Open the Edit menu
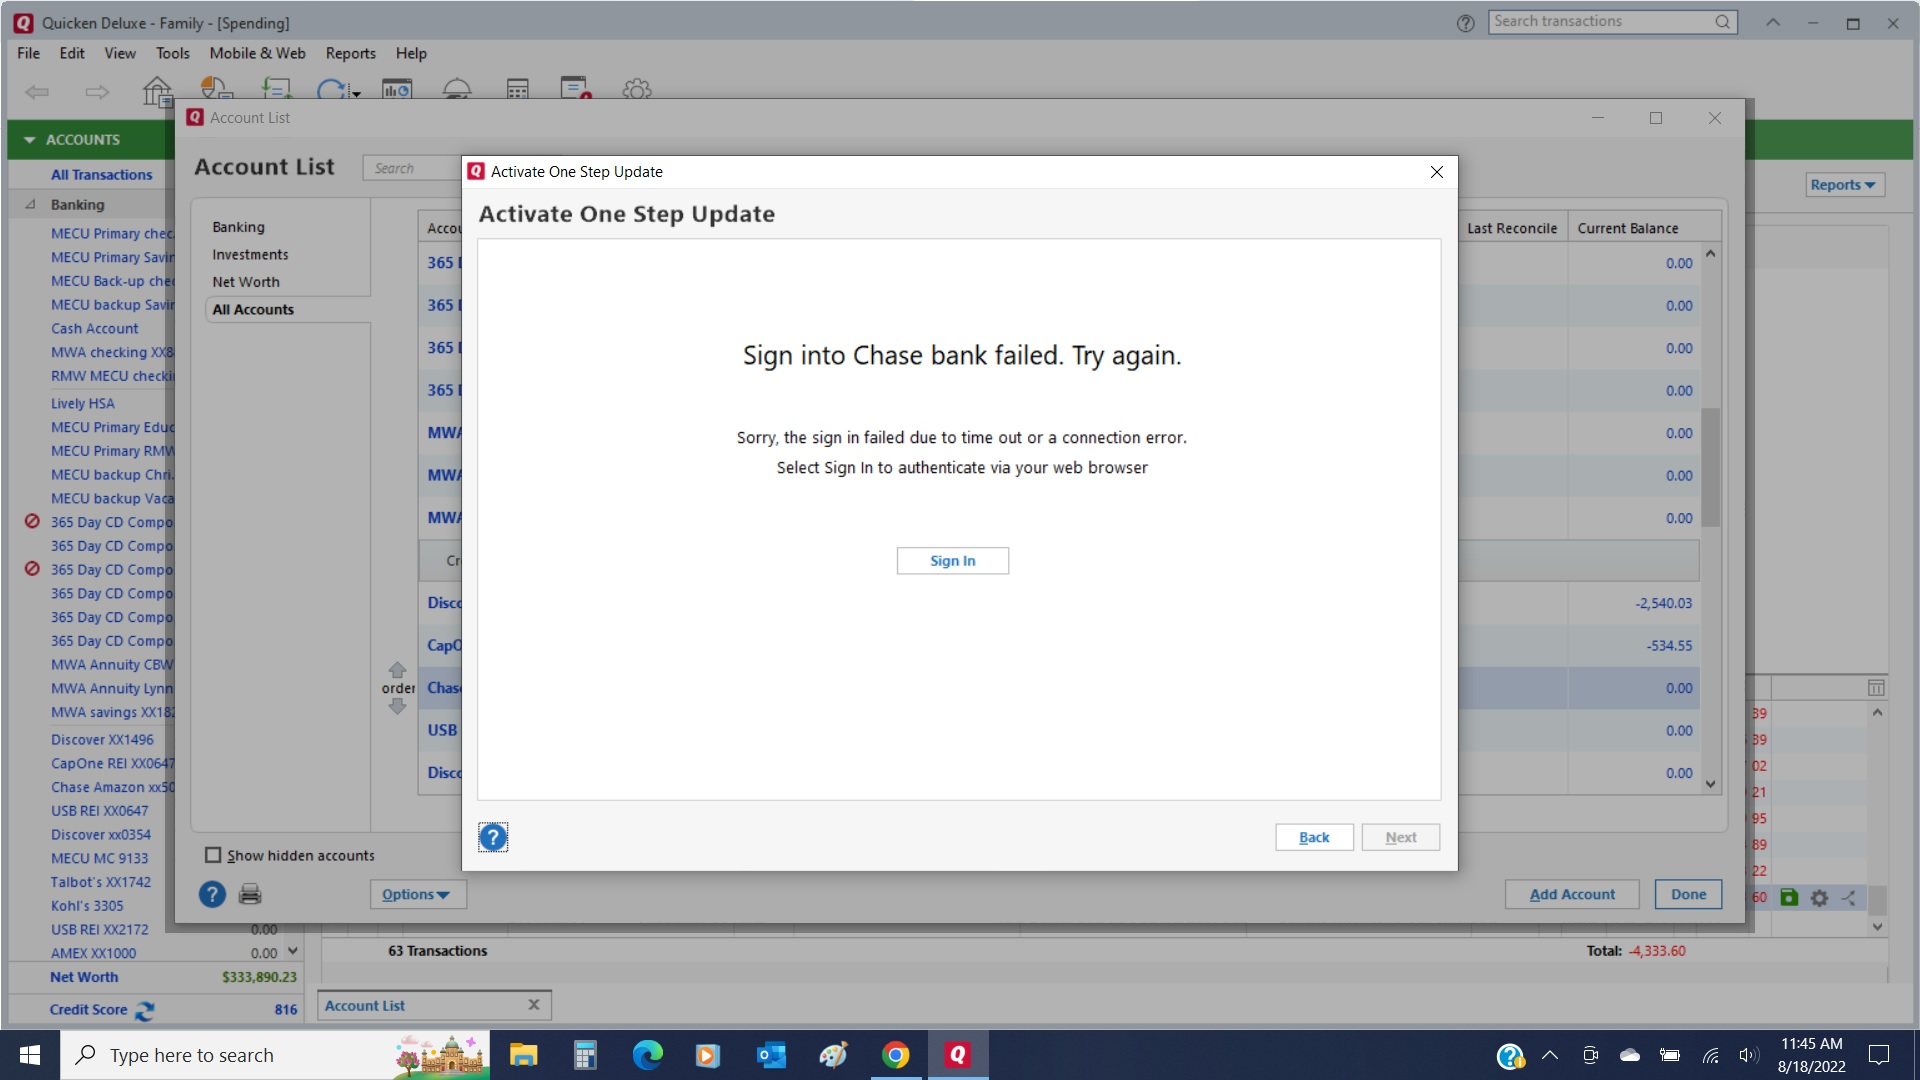 72,53
